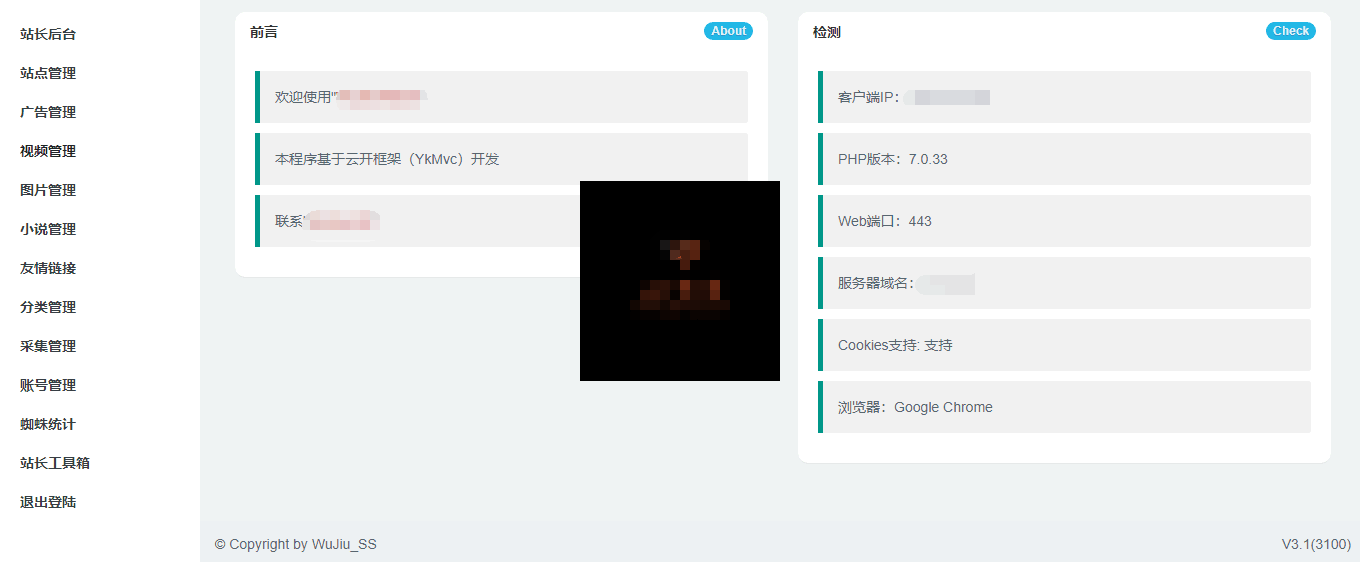The width and height of the screenshot is (1360, 562).
Task: Click the Copyright by WuJiu_SS footer text
Action: tap(296, 544)
